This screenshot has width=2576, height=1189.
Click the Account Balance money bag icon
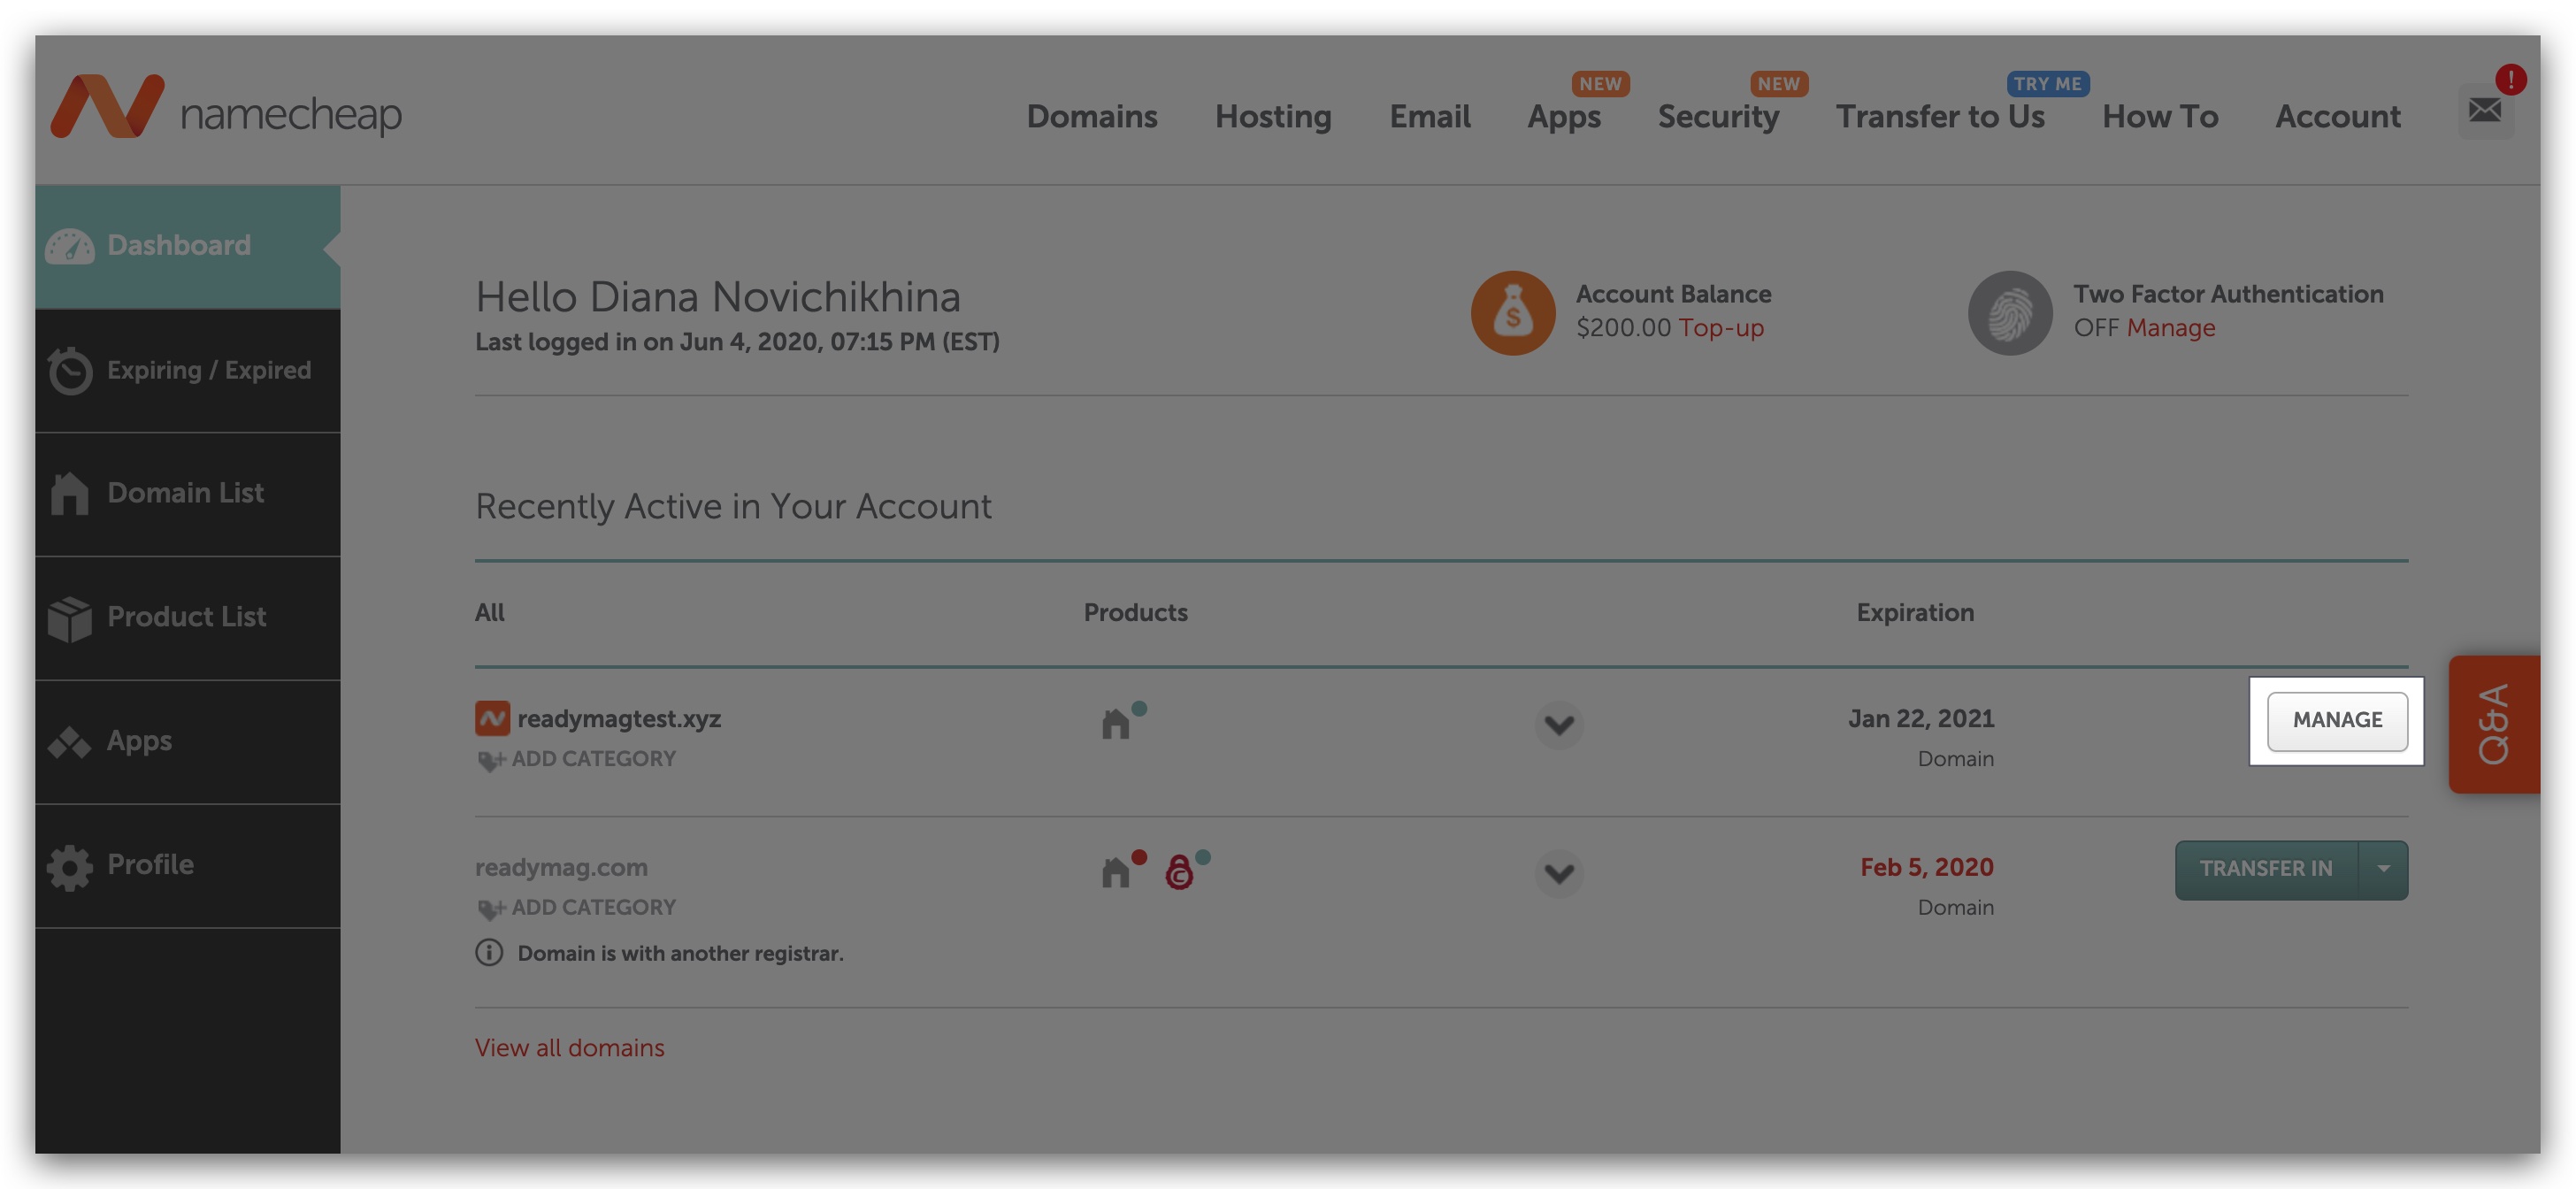[x=1512, y=313]
